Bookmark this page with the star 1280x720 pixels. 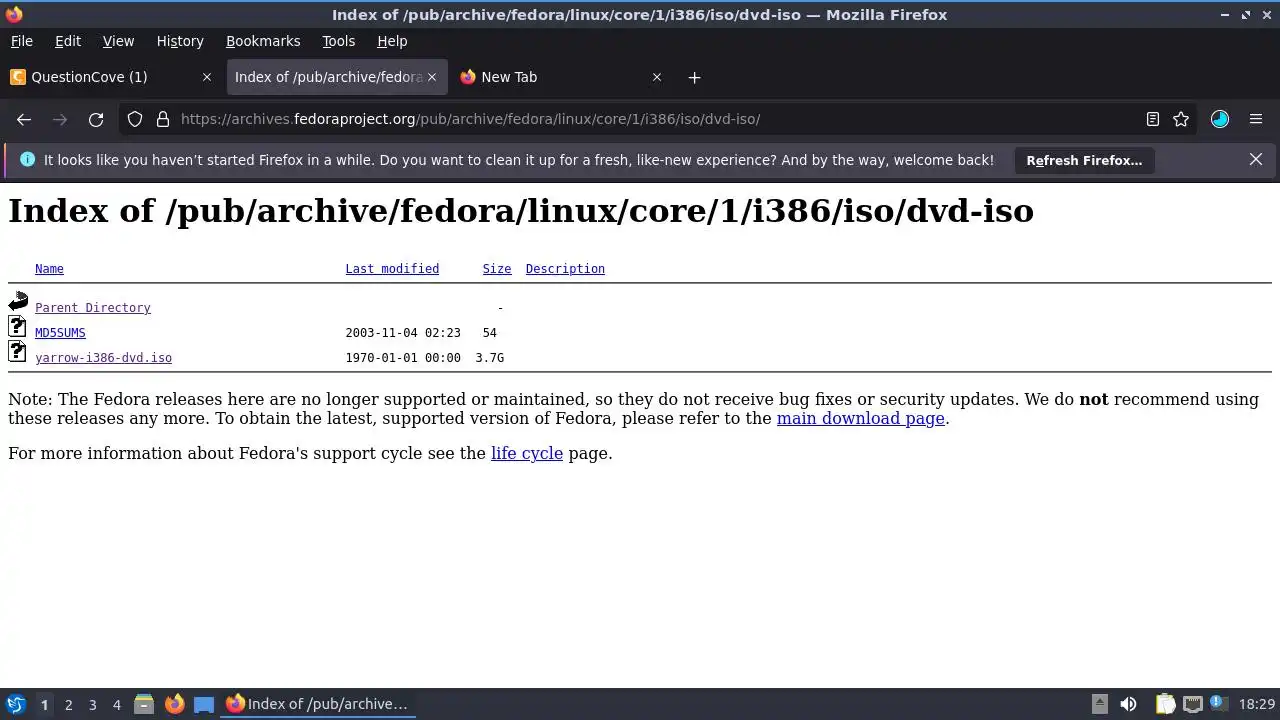(1181, 119)
